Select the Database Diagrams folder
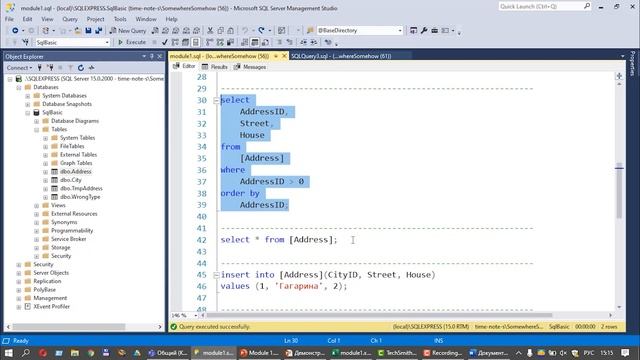 [75, 121]
